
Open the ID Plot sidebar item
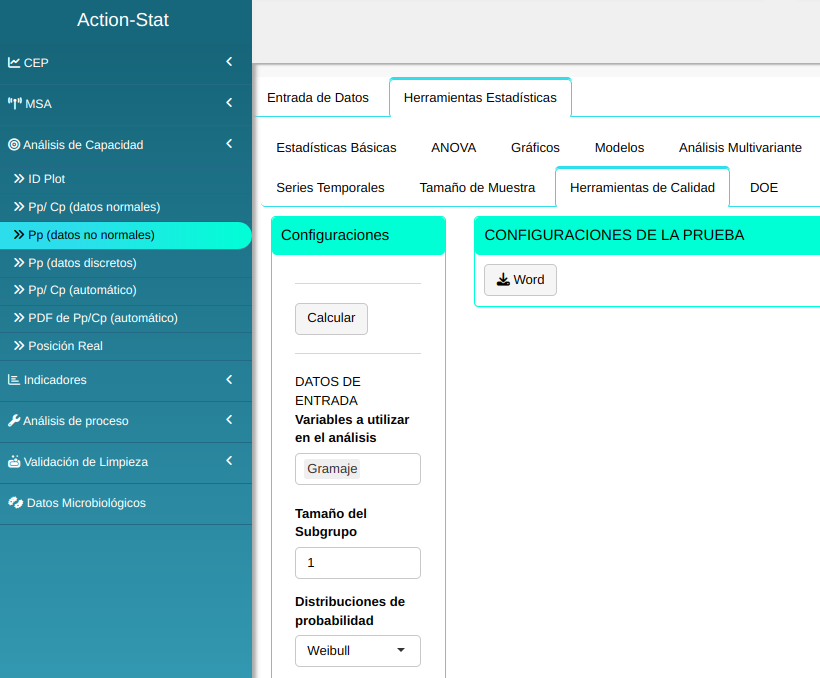tap(46, 179)
